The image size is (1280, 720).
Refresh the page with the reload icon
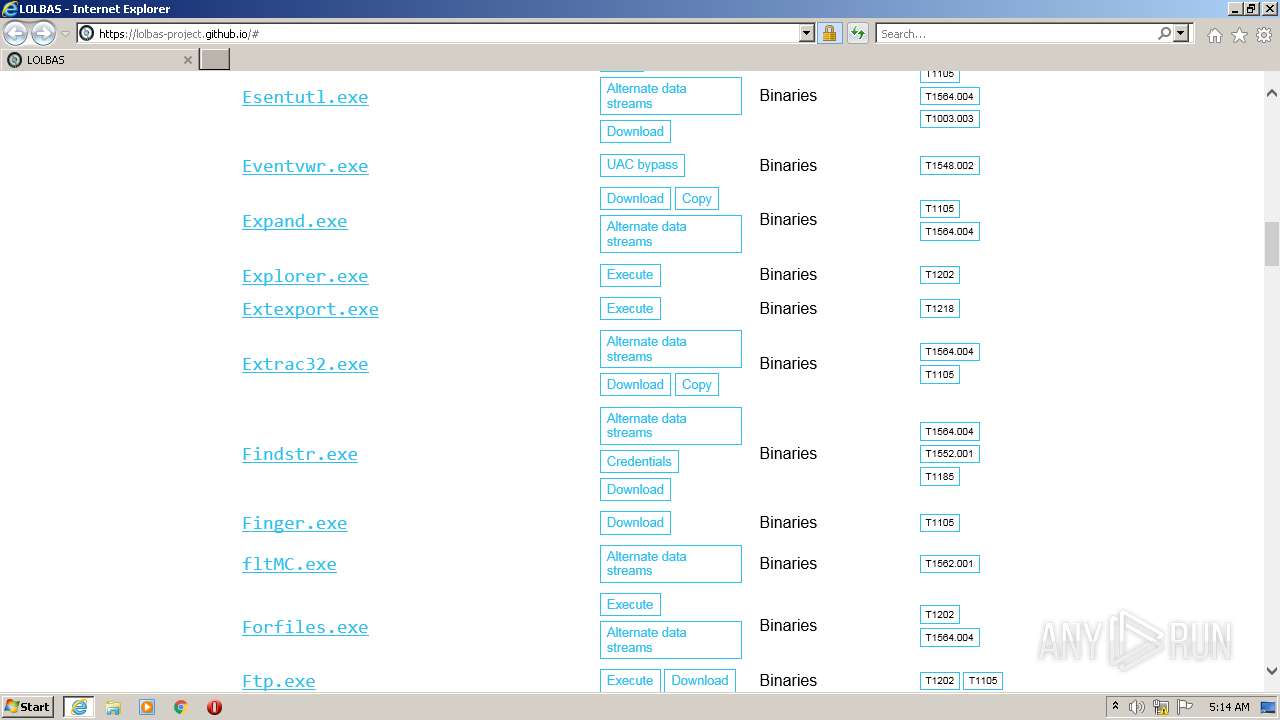click(x=857, y=33)
